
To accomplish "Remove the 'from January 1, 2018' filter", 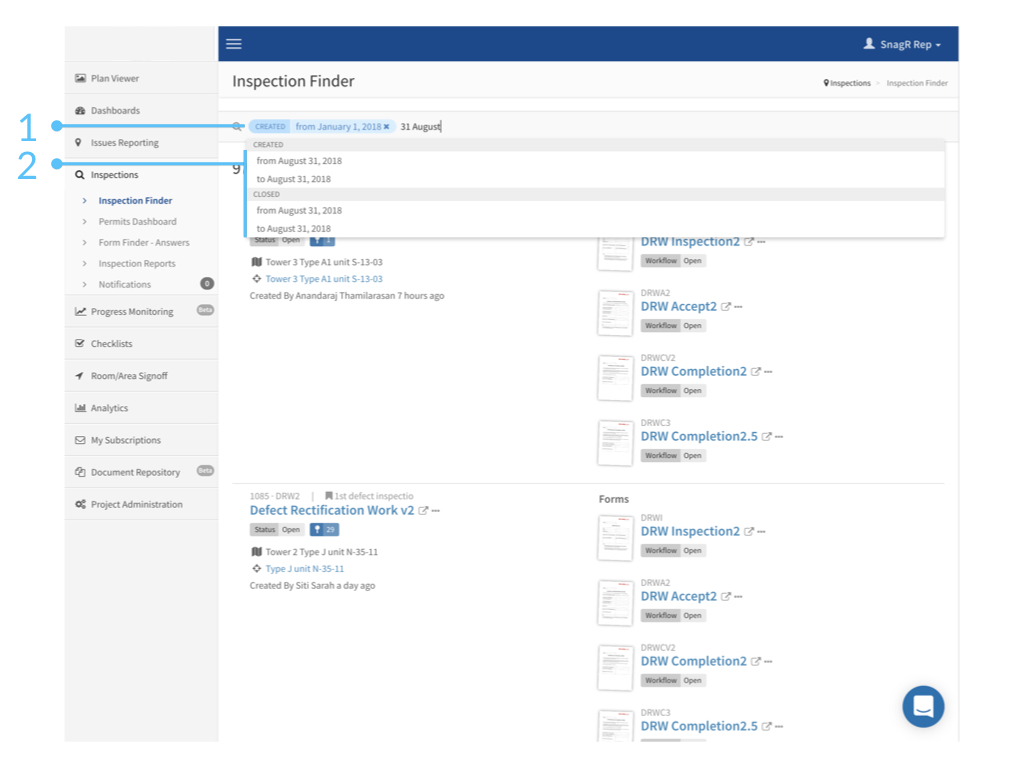I will pyautogui.click(x=386, y=127).
